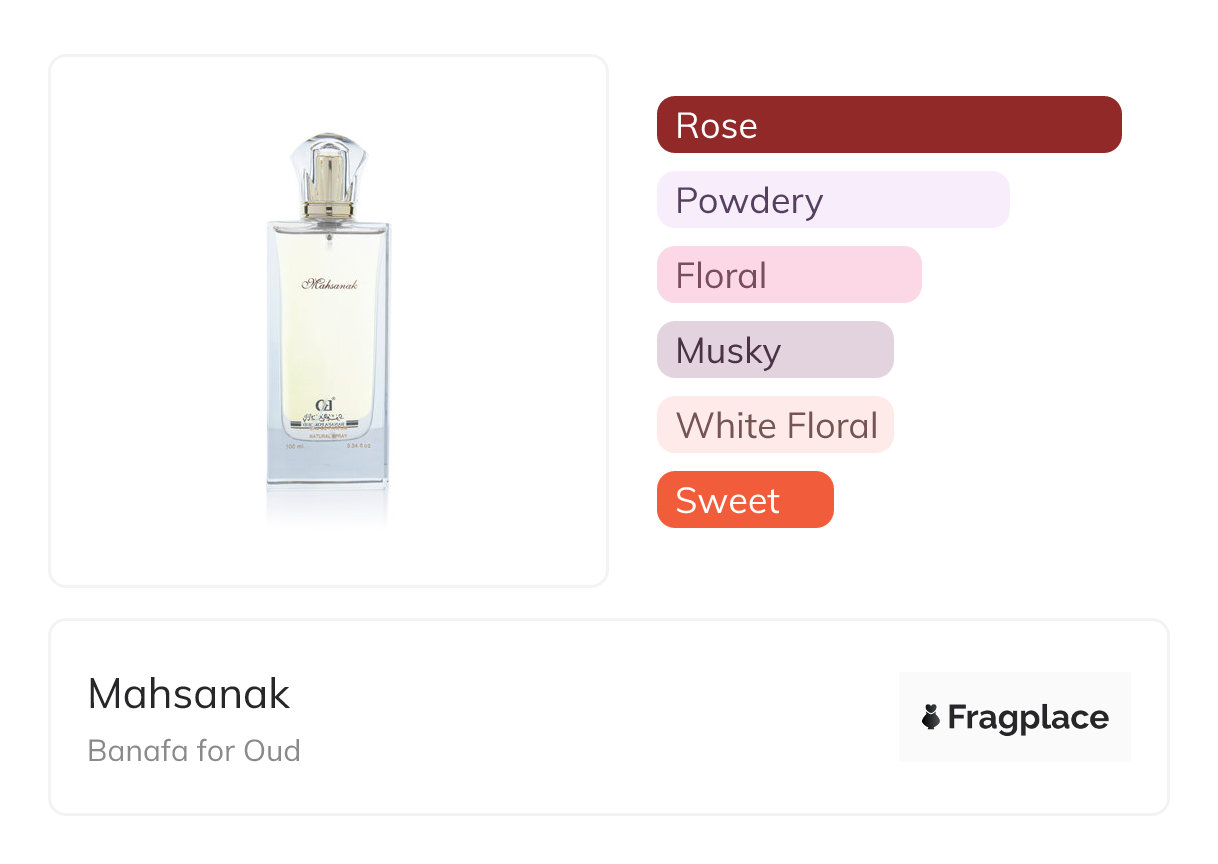
Task: Click the Mahsanak script on the bottle
Action: click(x=329, y=285)
